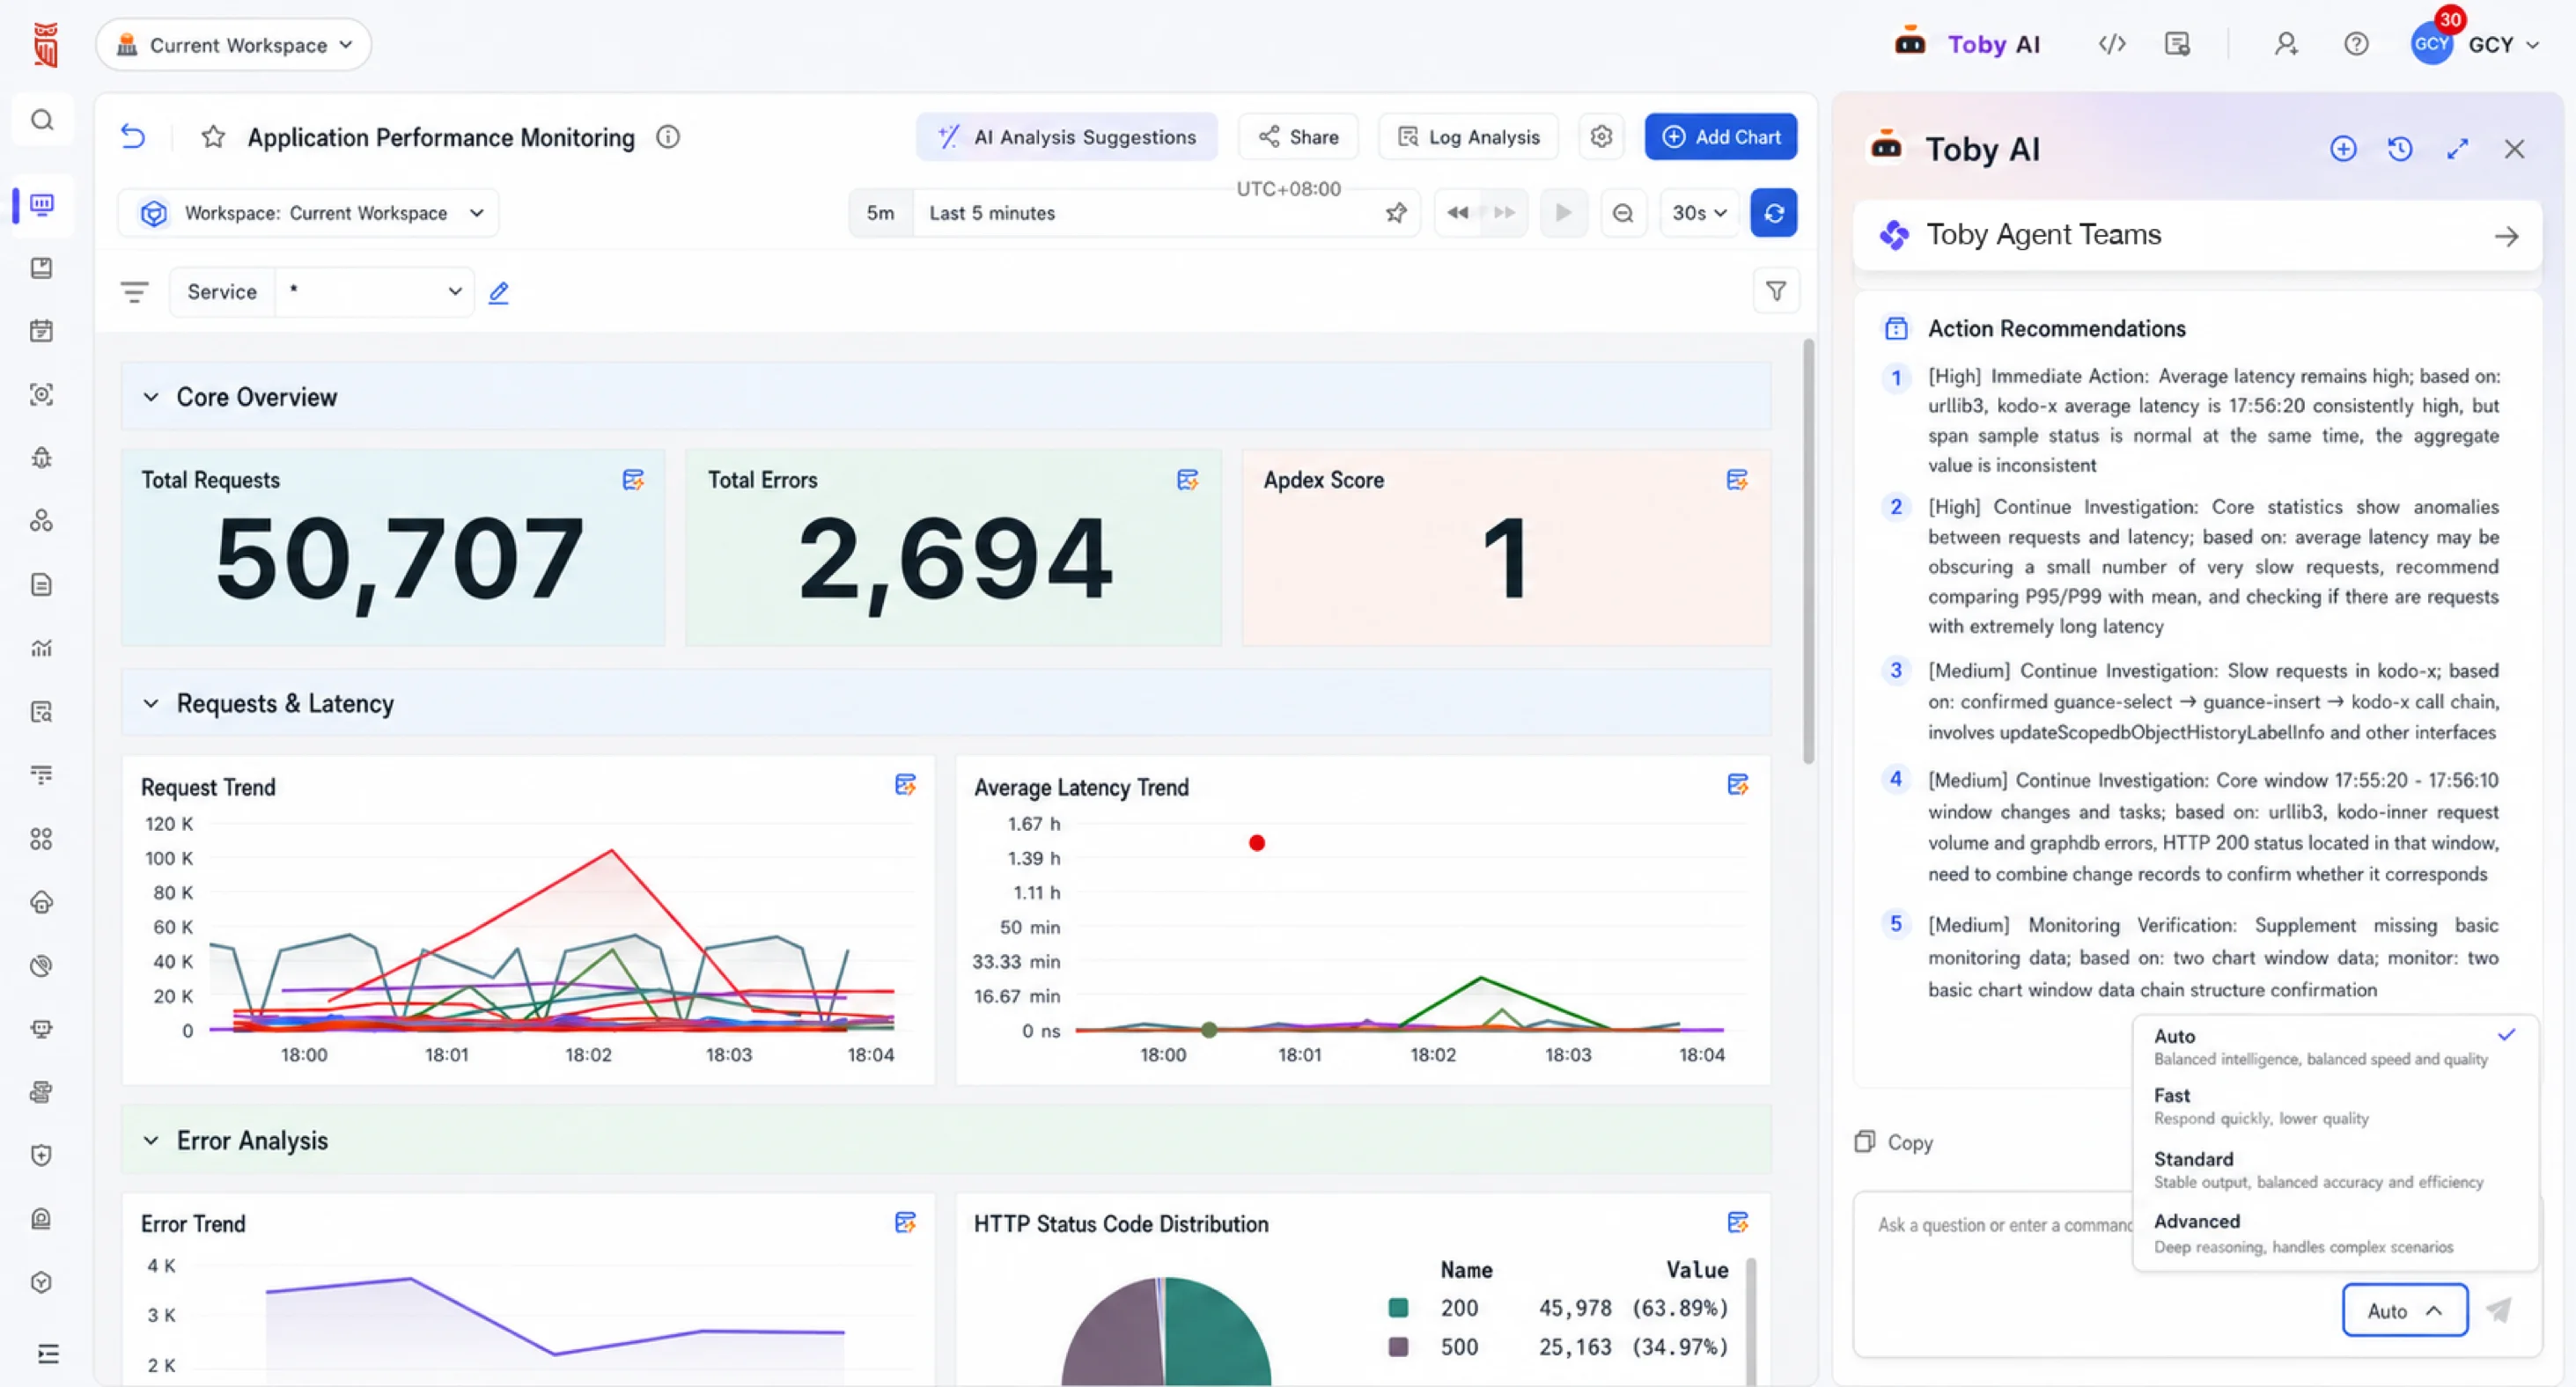Screen dimensions: 2576x1387
Task: Close the Auto model mode dropdown
Action: coord(2404,1310)
